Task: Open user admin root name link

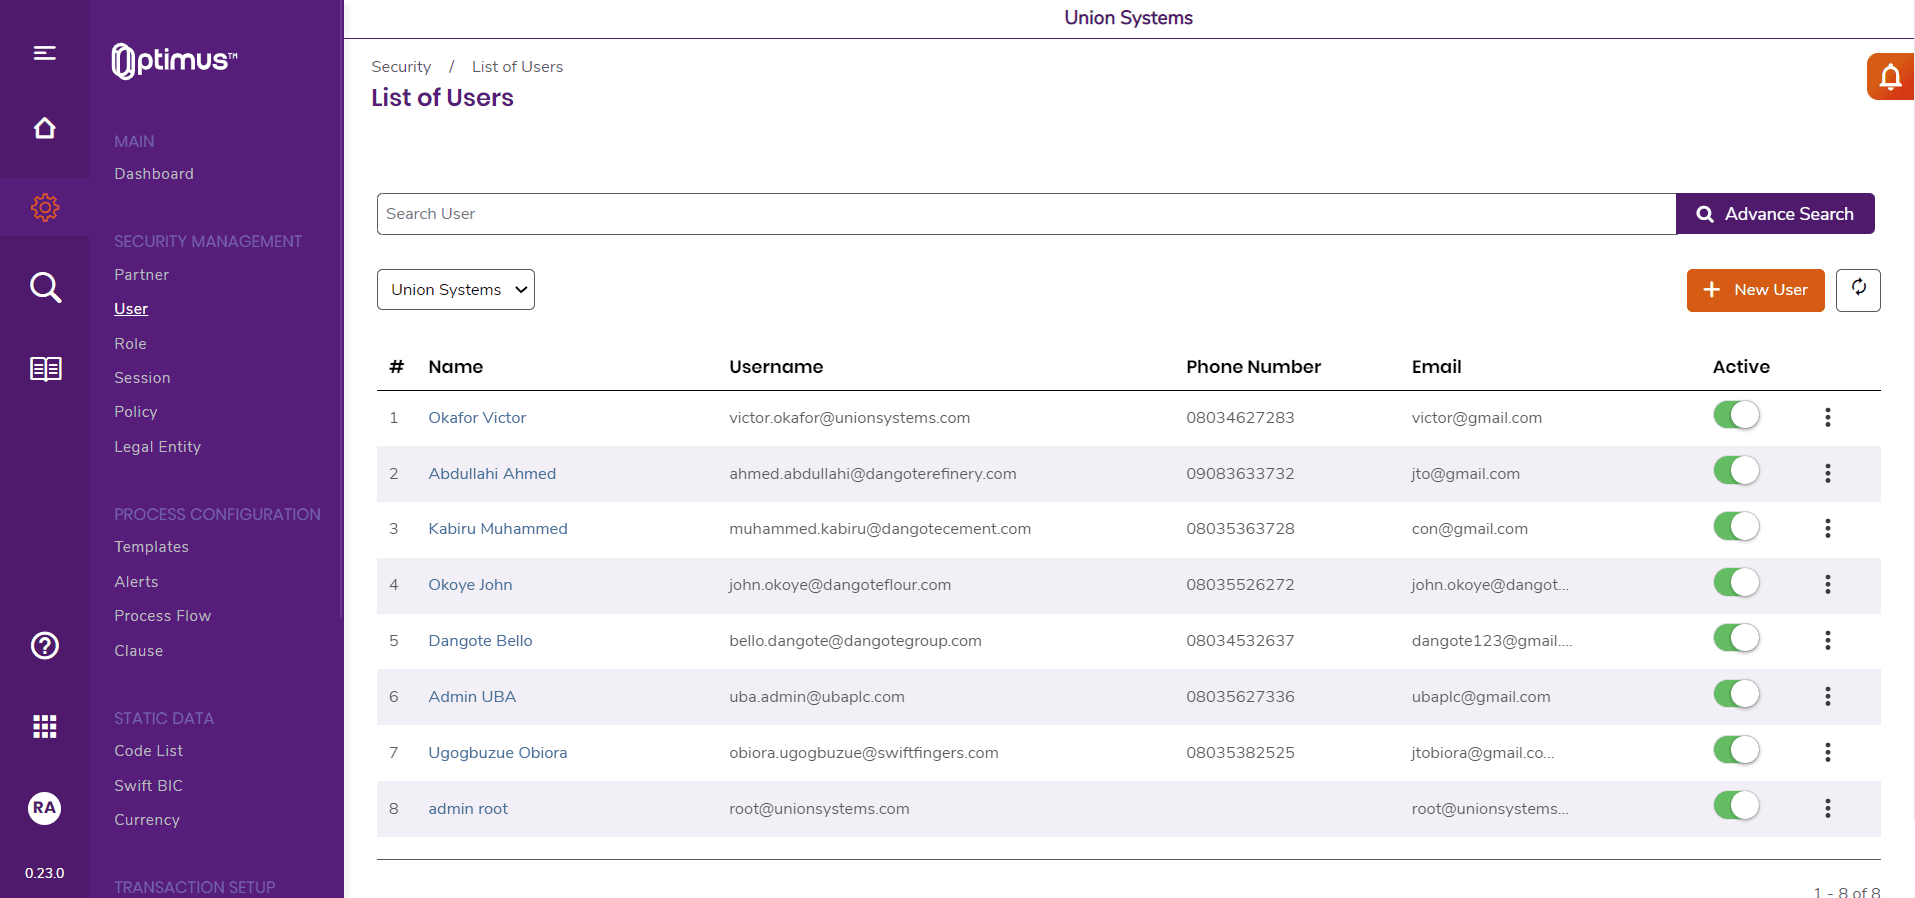Action: coord(468,809)
